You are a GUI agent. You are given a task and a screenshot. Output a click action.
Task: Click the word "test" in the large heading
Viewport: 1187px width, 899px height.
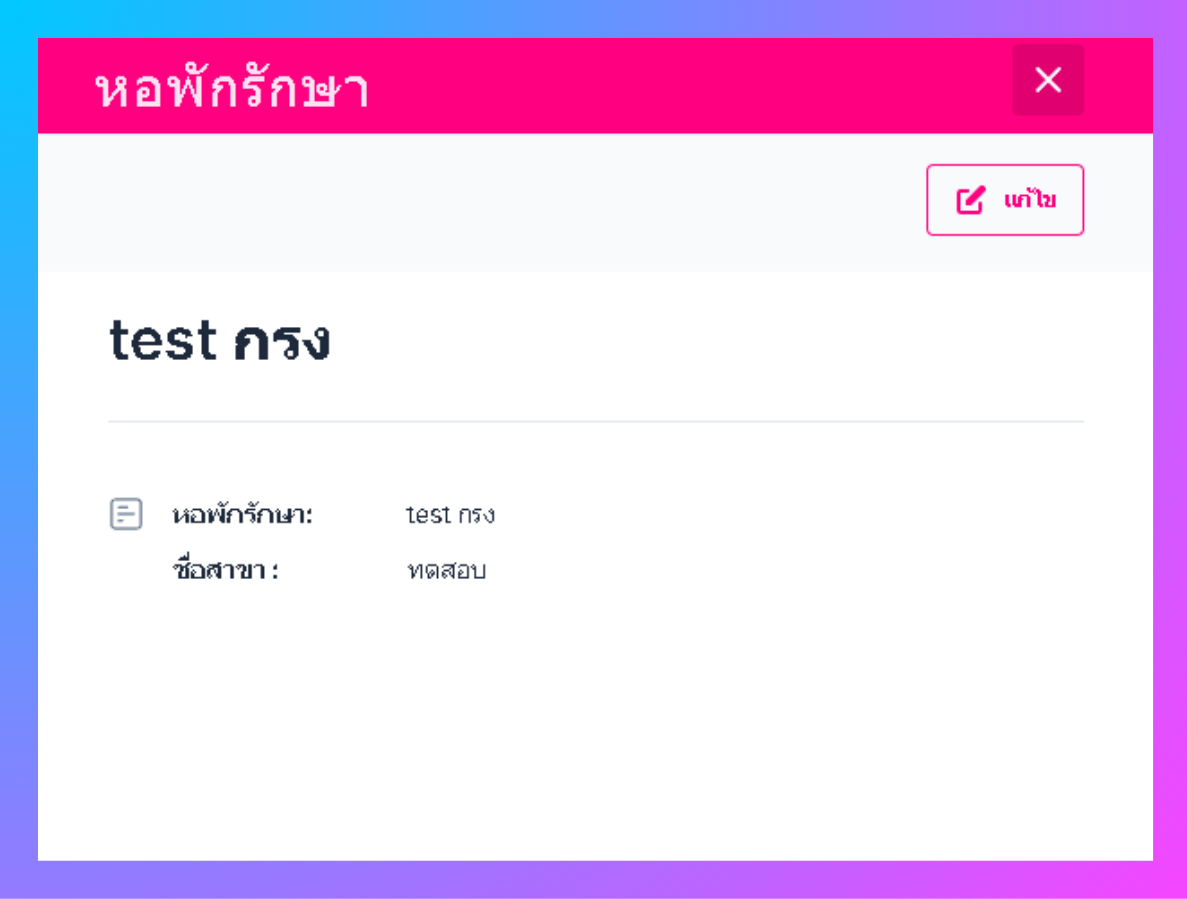tap(163, 341)
